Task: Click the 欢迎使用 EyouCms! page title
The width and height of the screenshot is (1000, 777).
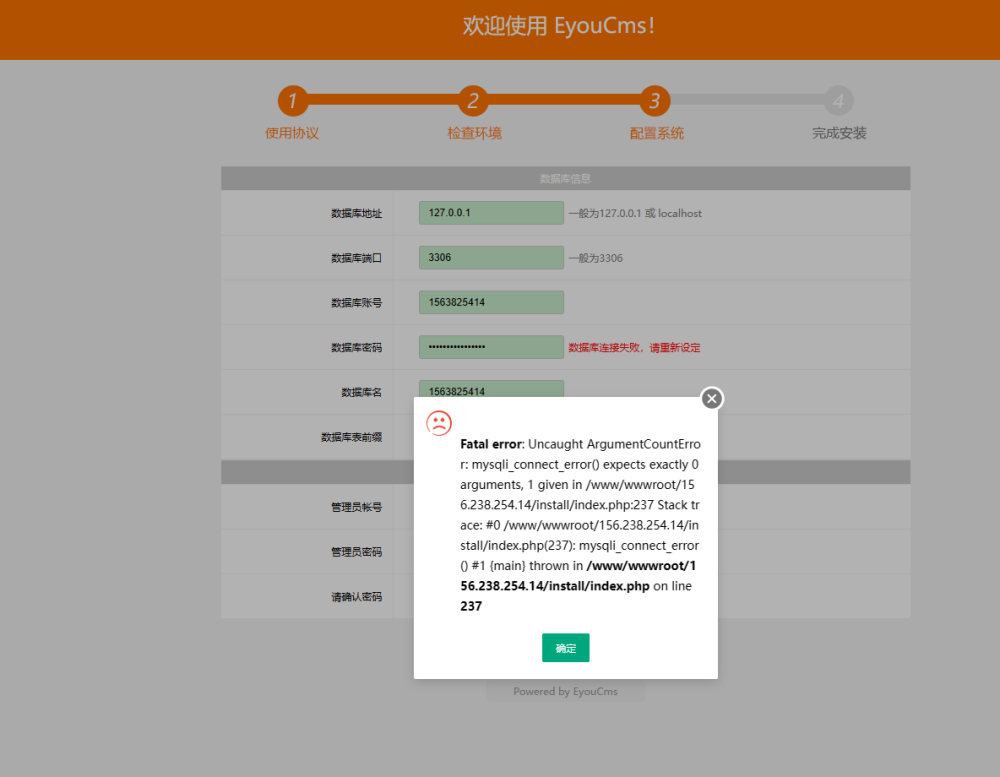Action: [x=559, y=26]
